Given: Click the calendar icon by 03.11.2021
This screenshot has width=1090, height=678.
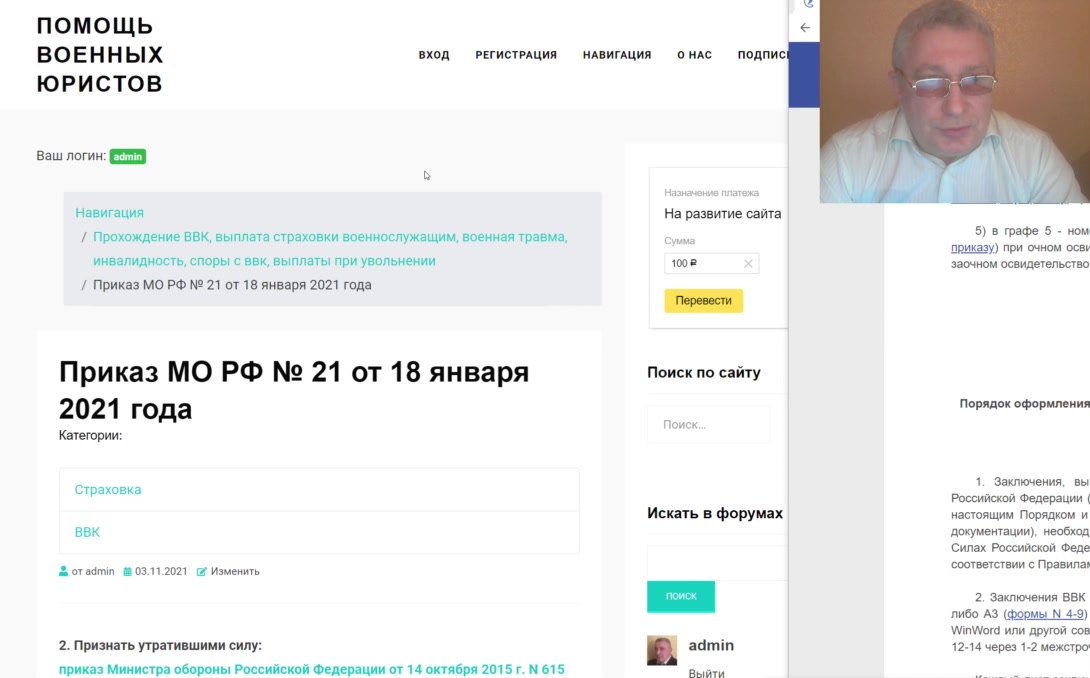Looking at the screenshot, I should tap(127, 572).
